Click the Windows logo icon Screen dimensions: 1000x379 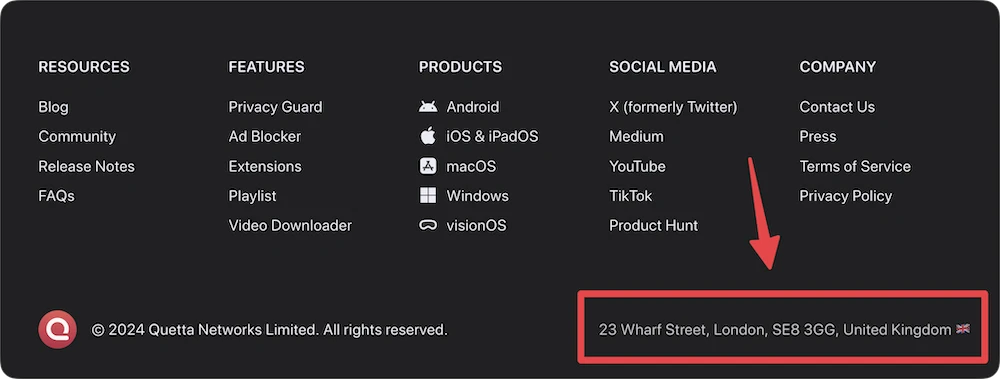point(428,195)
